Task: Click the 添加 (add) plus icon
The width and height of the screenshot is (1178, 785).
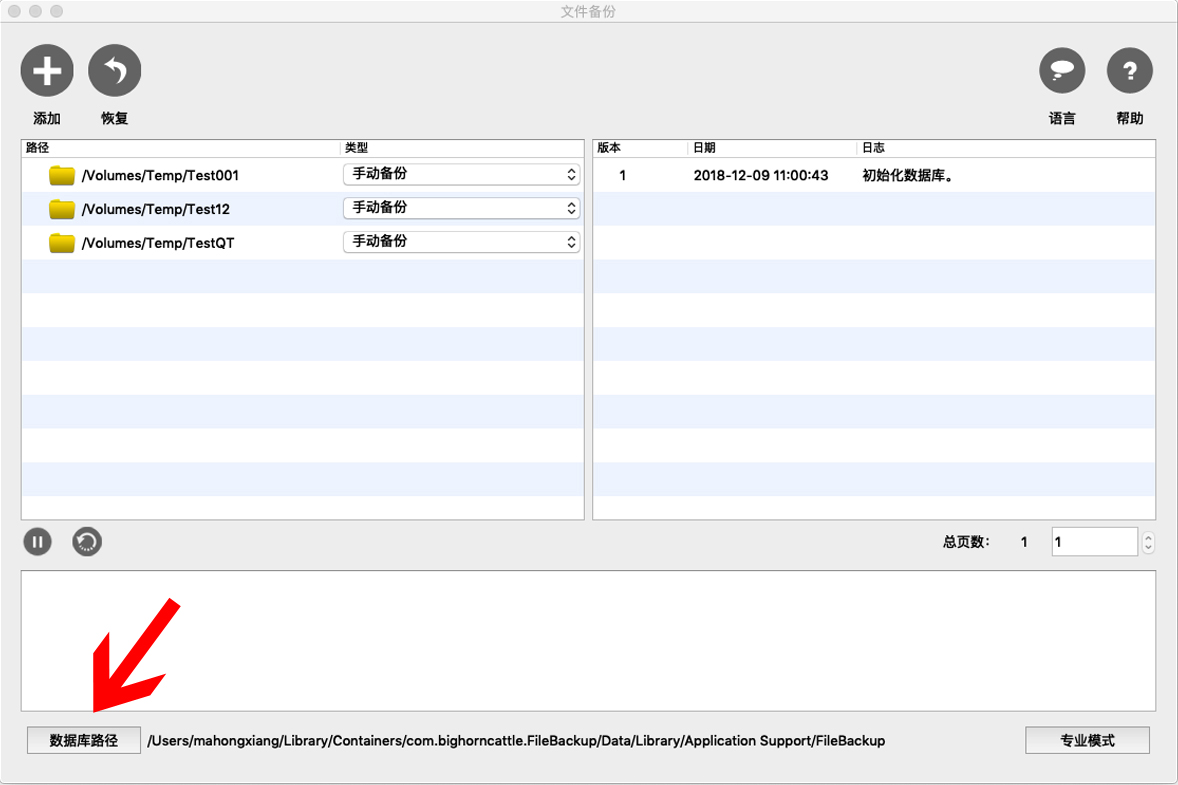Action: coord(47,71)
